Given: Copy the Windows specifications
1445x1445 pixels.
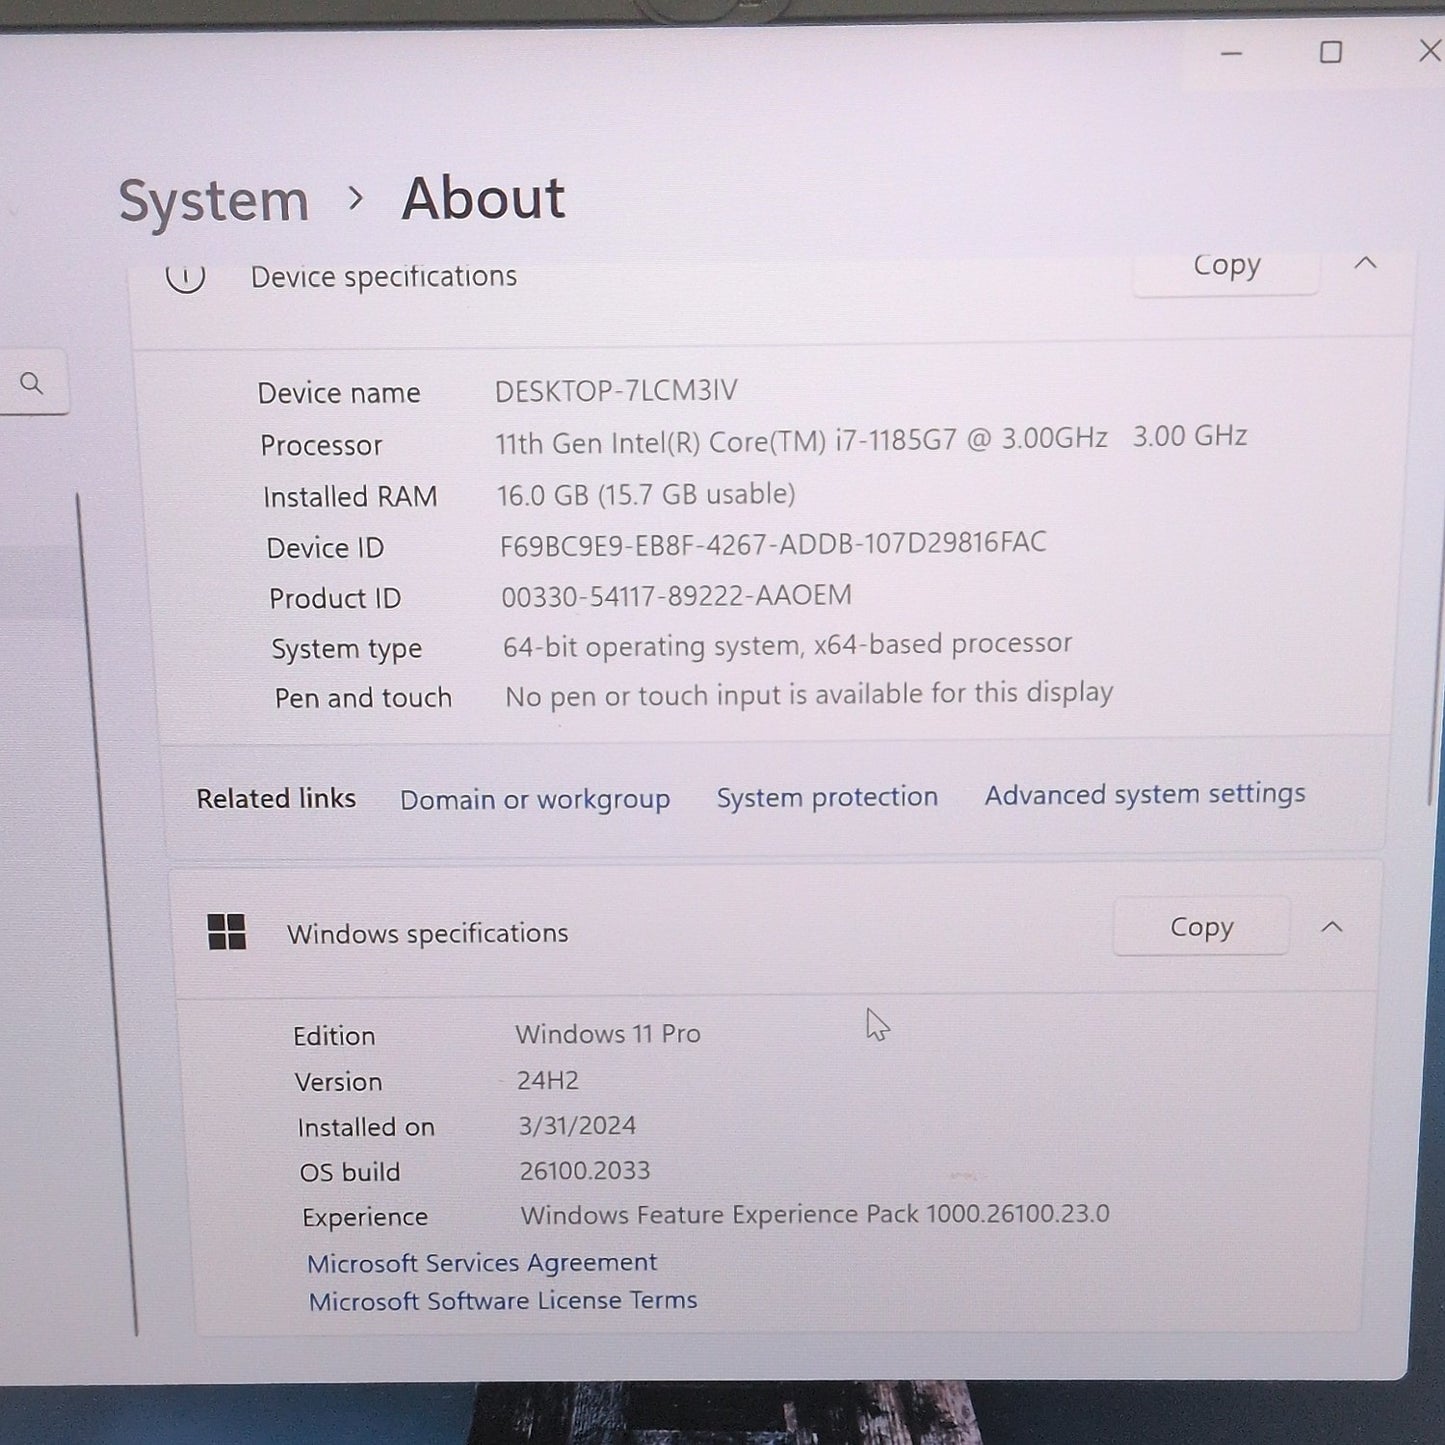Looking at the screenshot, I should point(1201,927).
